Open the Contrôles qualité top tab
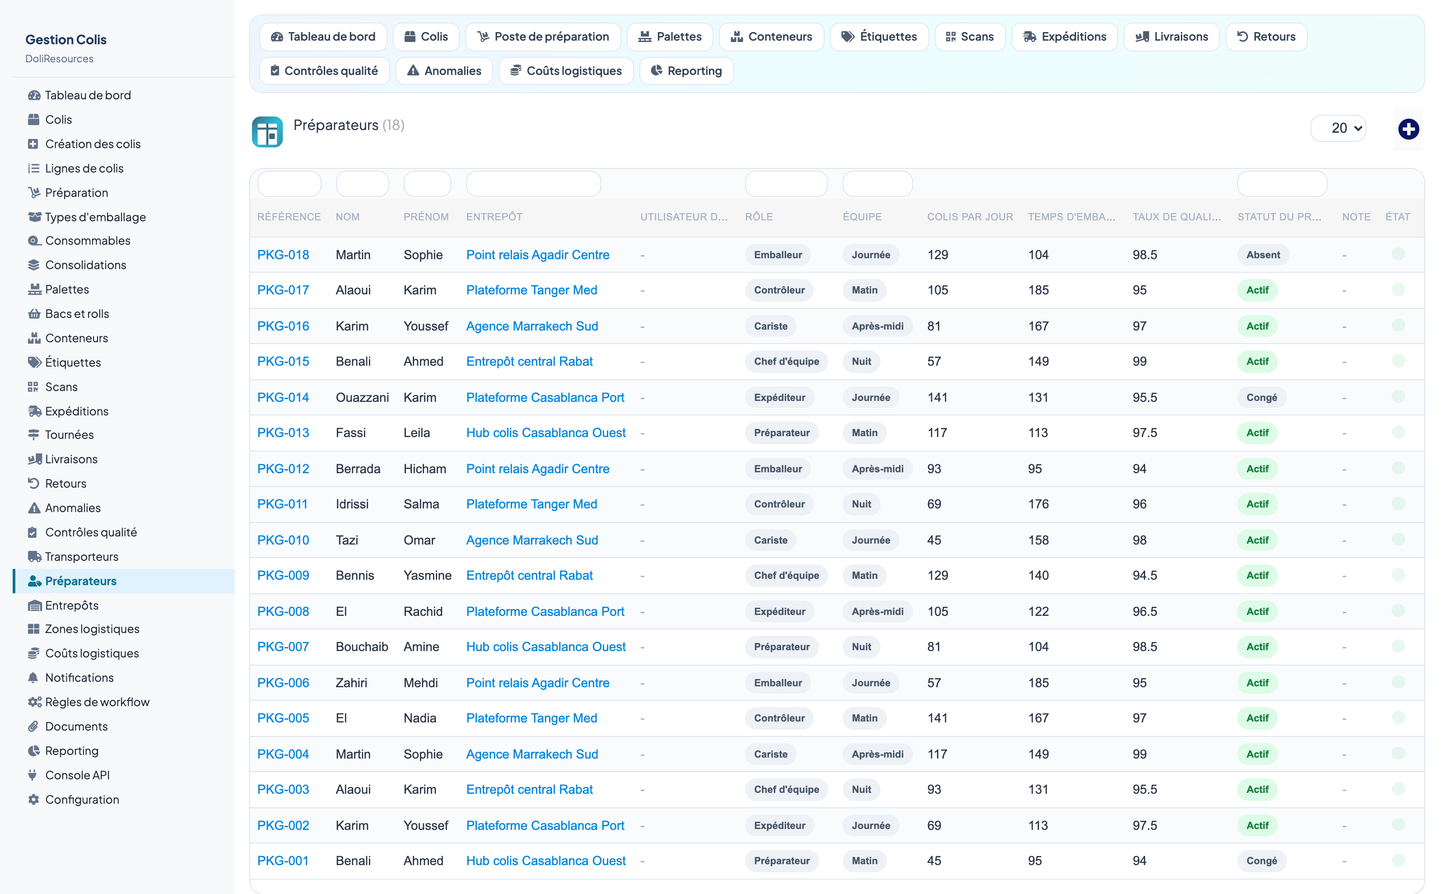 [x=325, y=71]
